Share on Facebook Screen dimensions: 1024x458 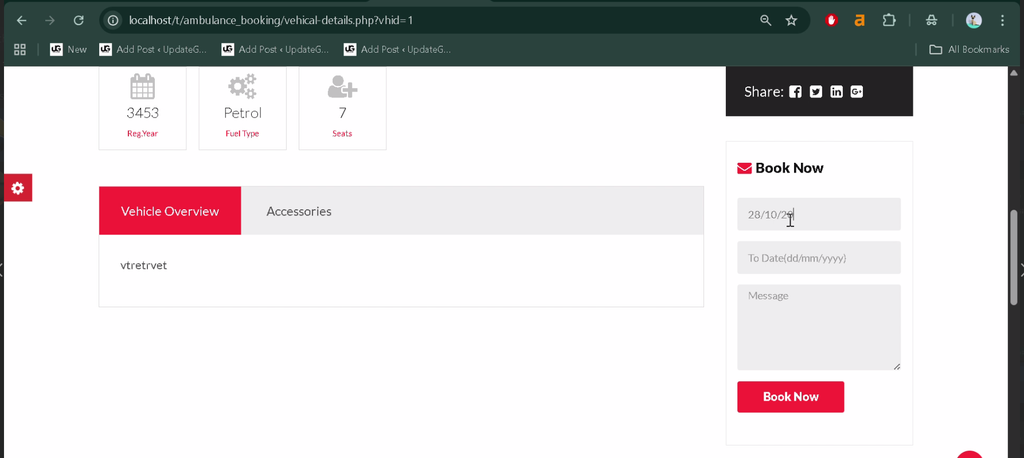tap(795, 91)
